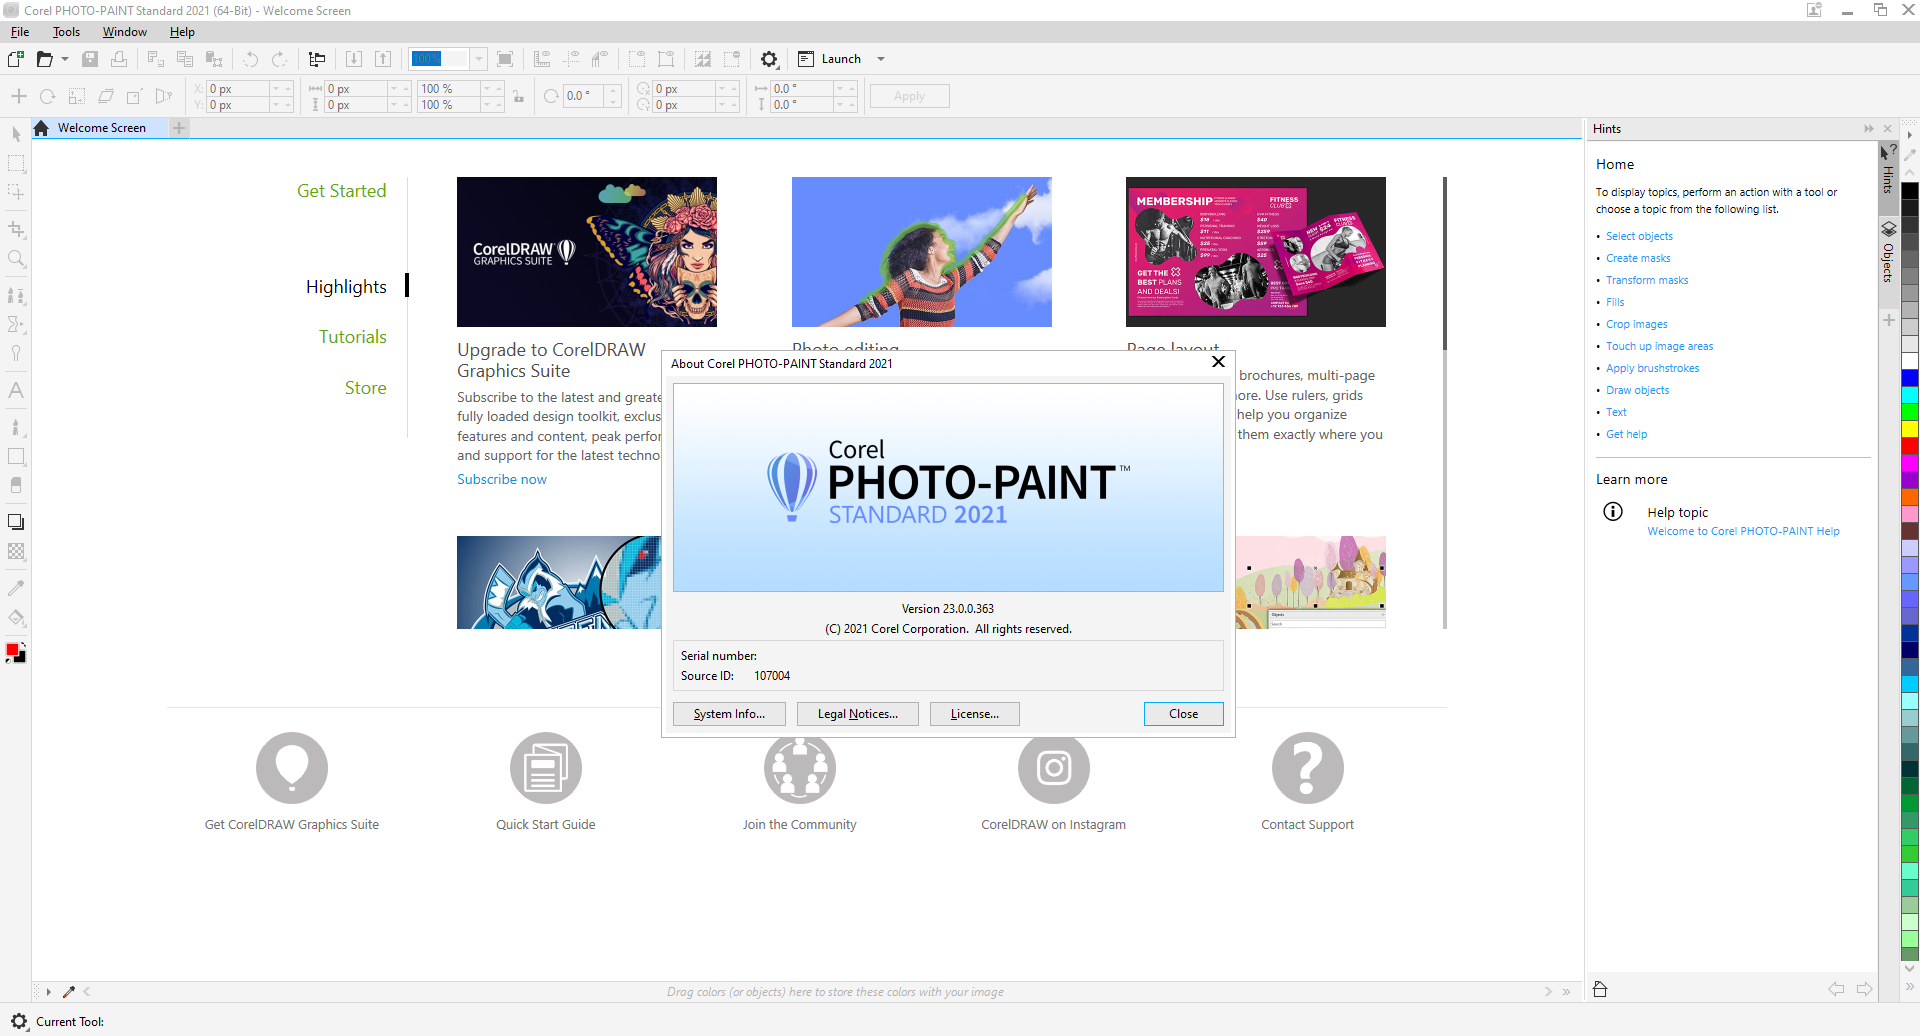Select the Eyedropper tool

click(x=16, y=588)
